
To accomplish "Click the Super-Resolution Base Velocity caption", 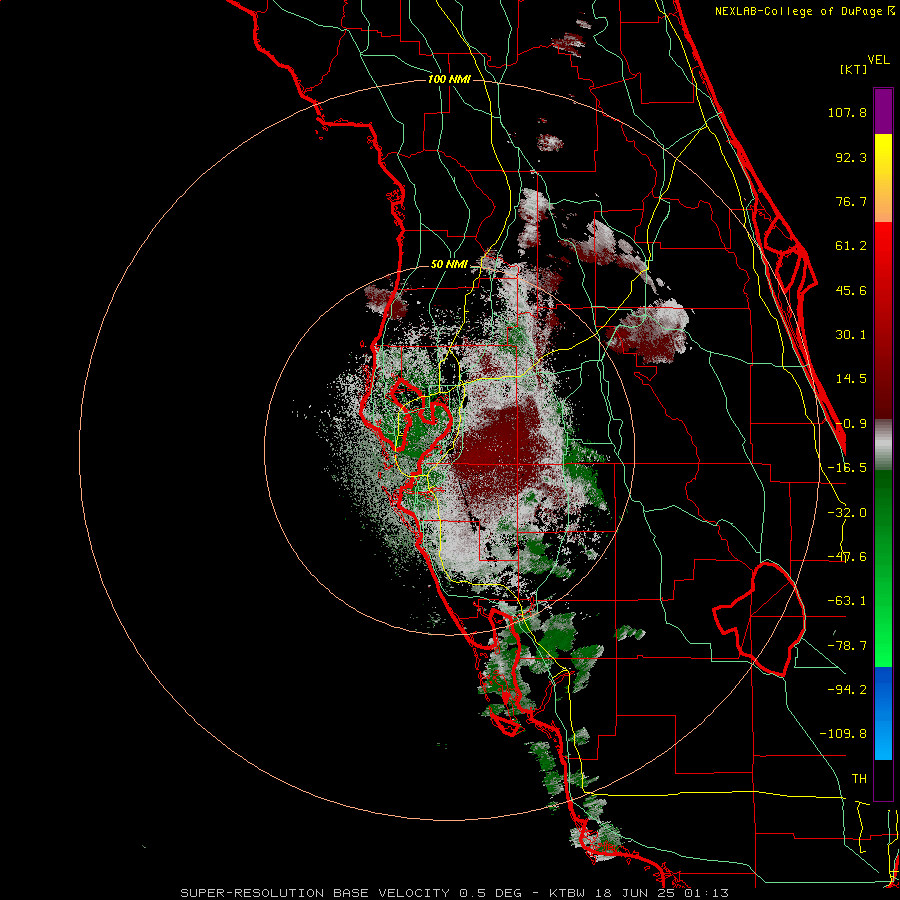I will [455, 893].
